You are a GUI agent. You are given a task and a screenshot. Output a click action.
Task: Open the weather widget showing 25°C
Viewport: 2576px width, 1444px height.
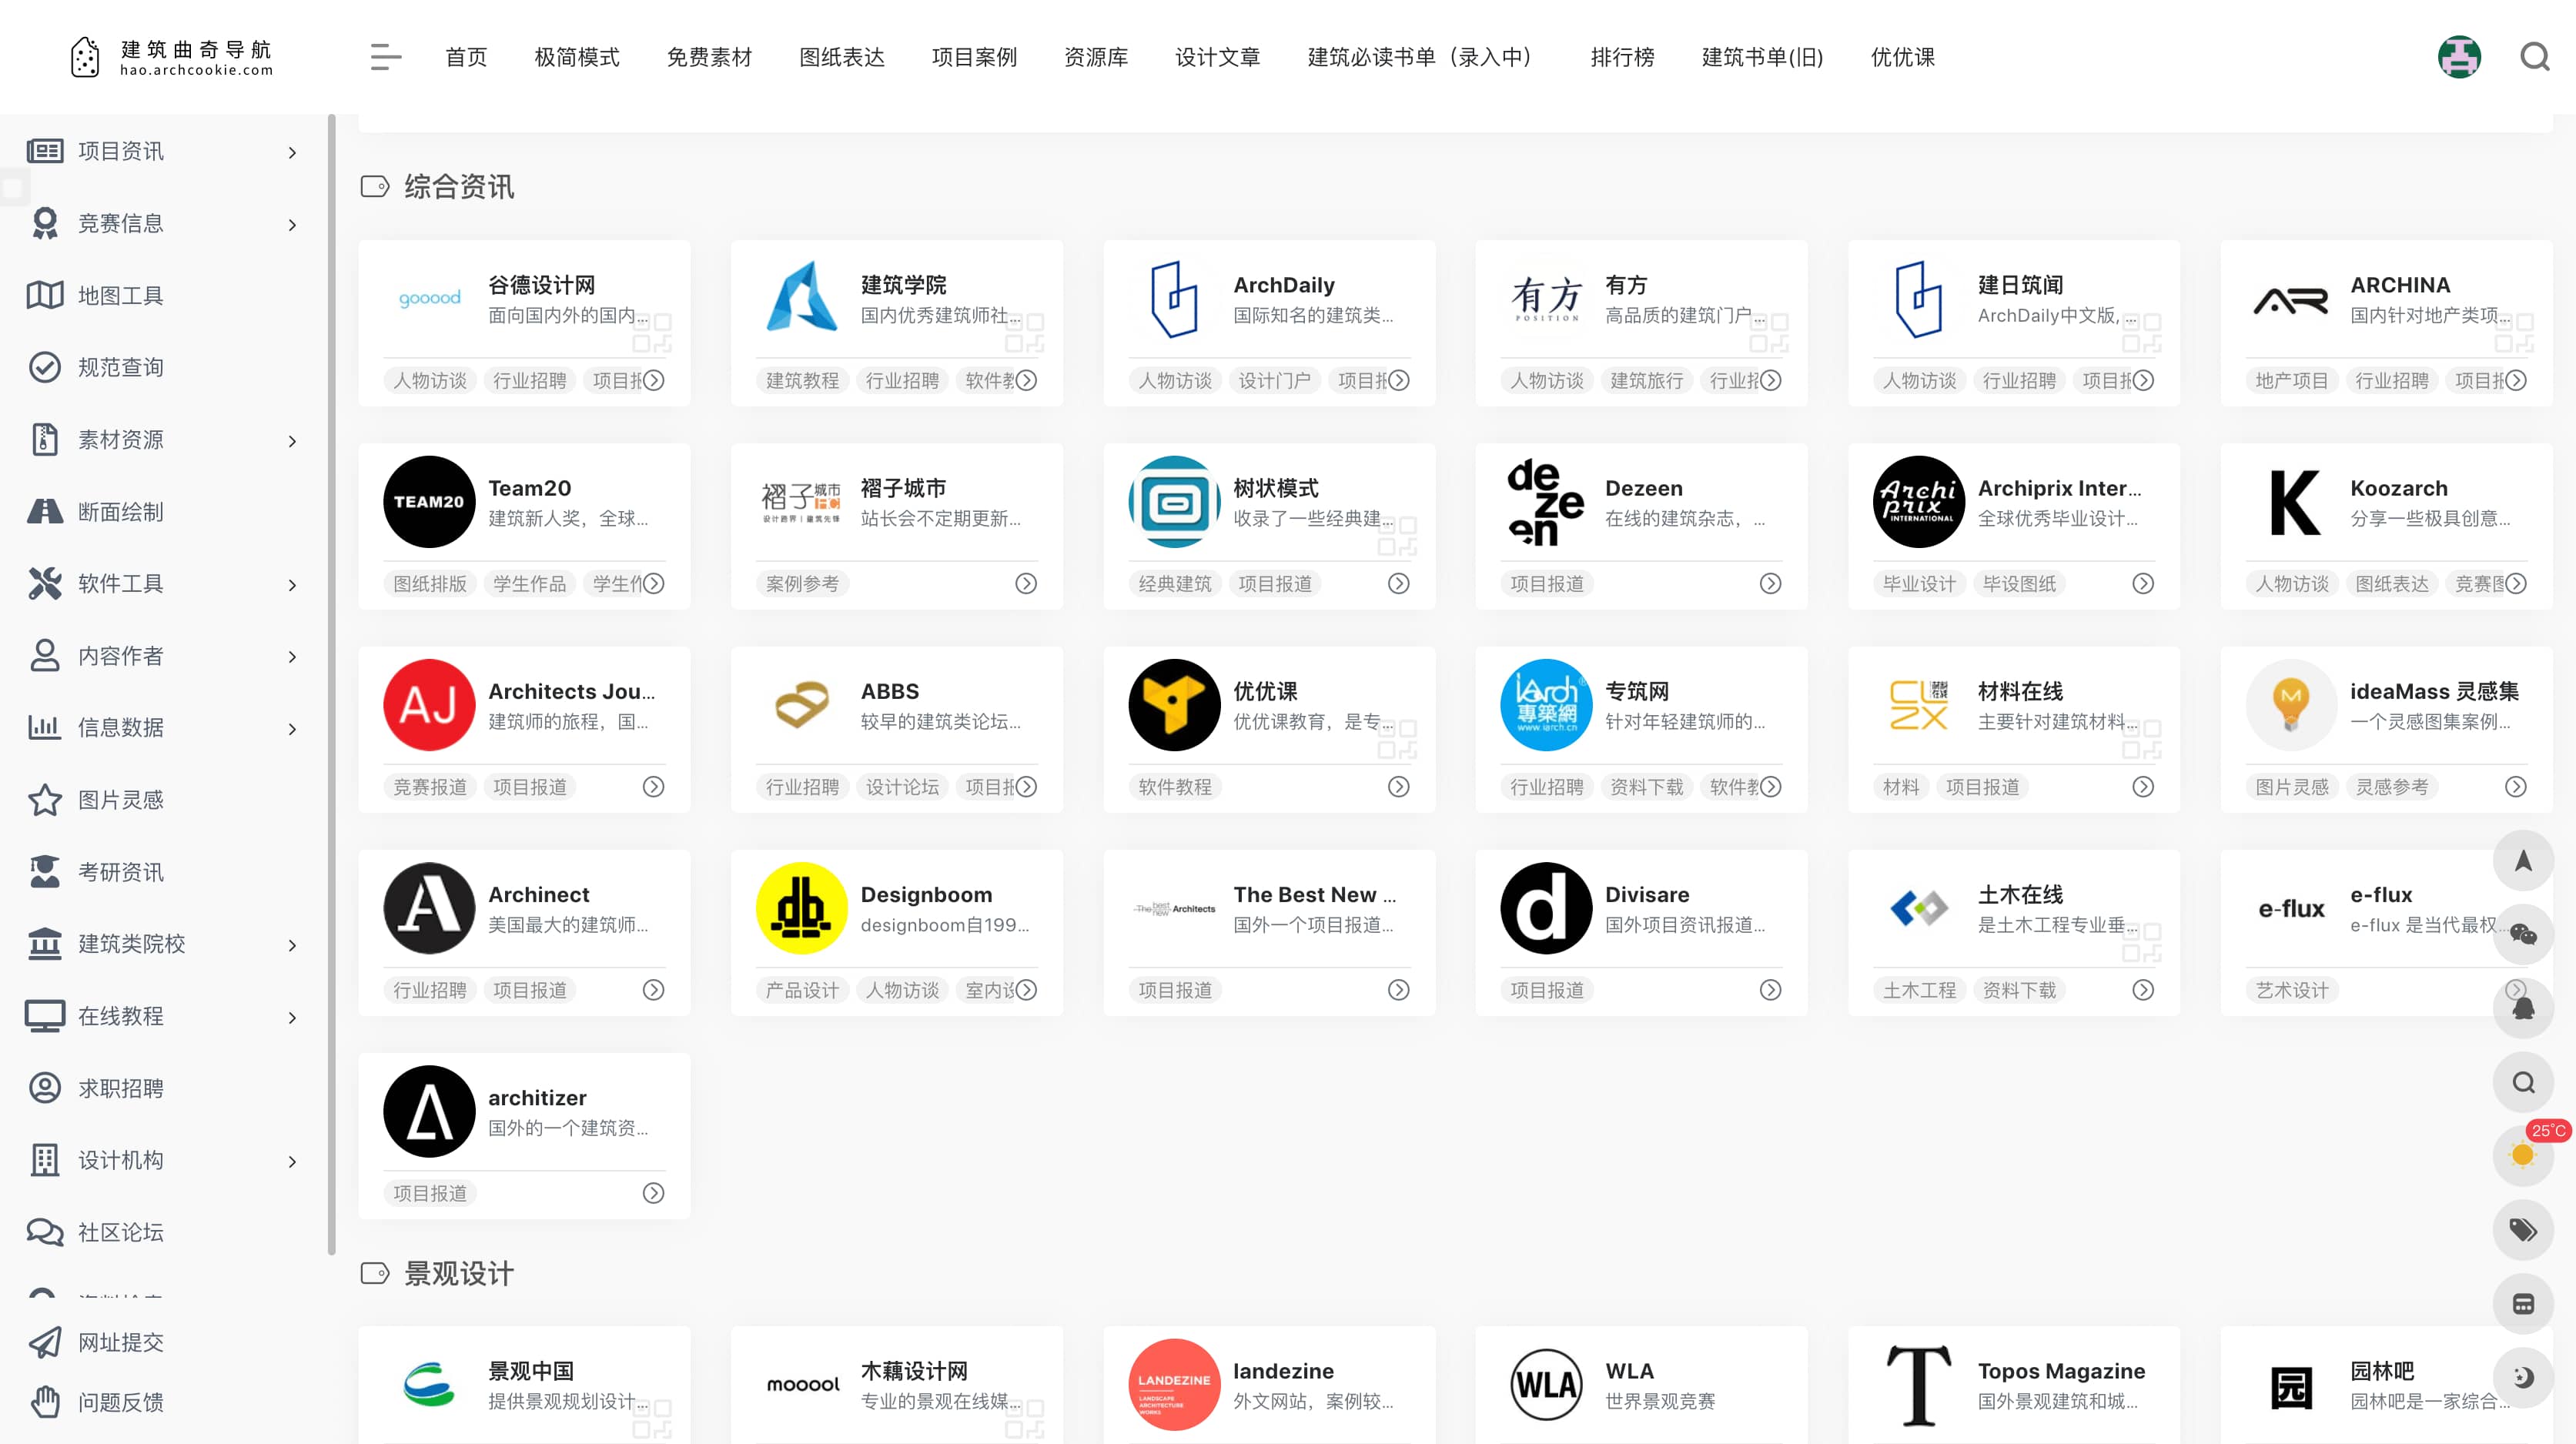pyautogui.click(x=2522, y=1155)
